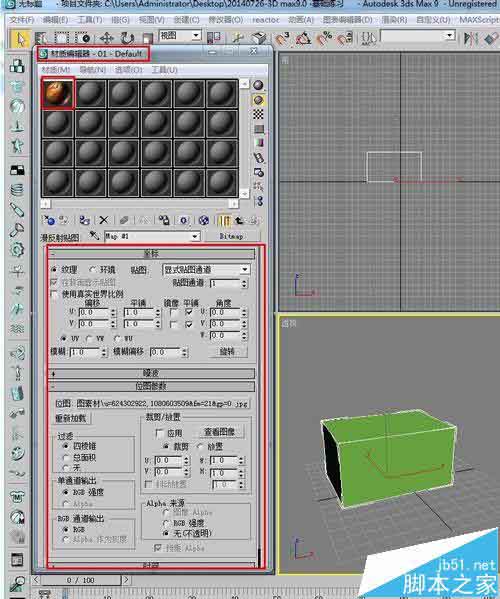This screenshot has height=599, width=500.
Task: Toggle Angle Snap in main toolbar
Action: pos(303,38)
